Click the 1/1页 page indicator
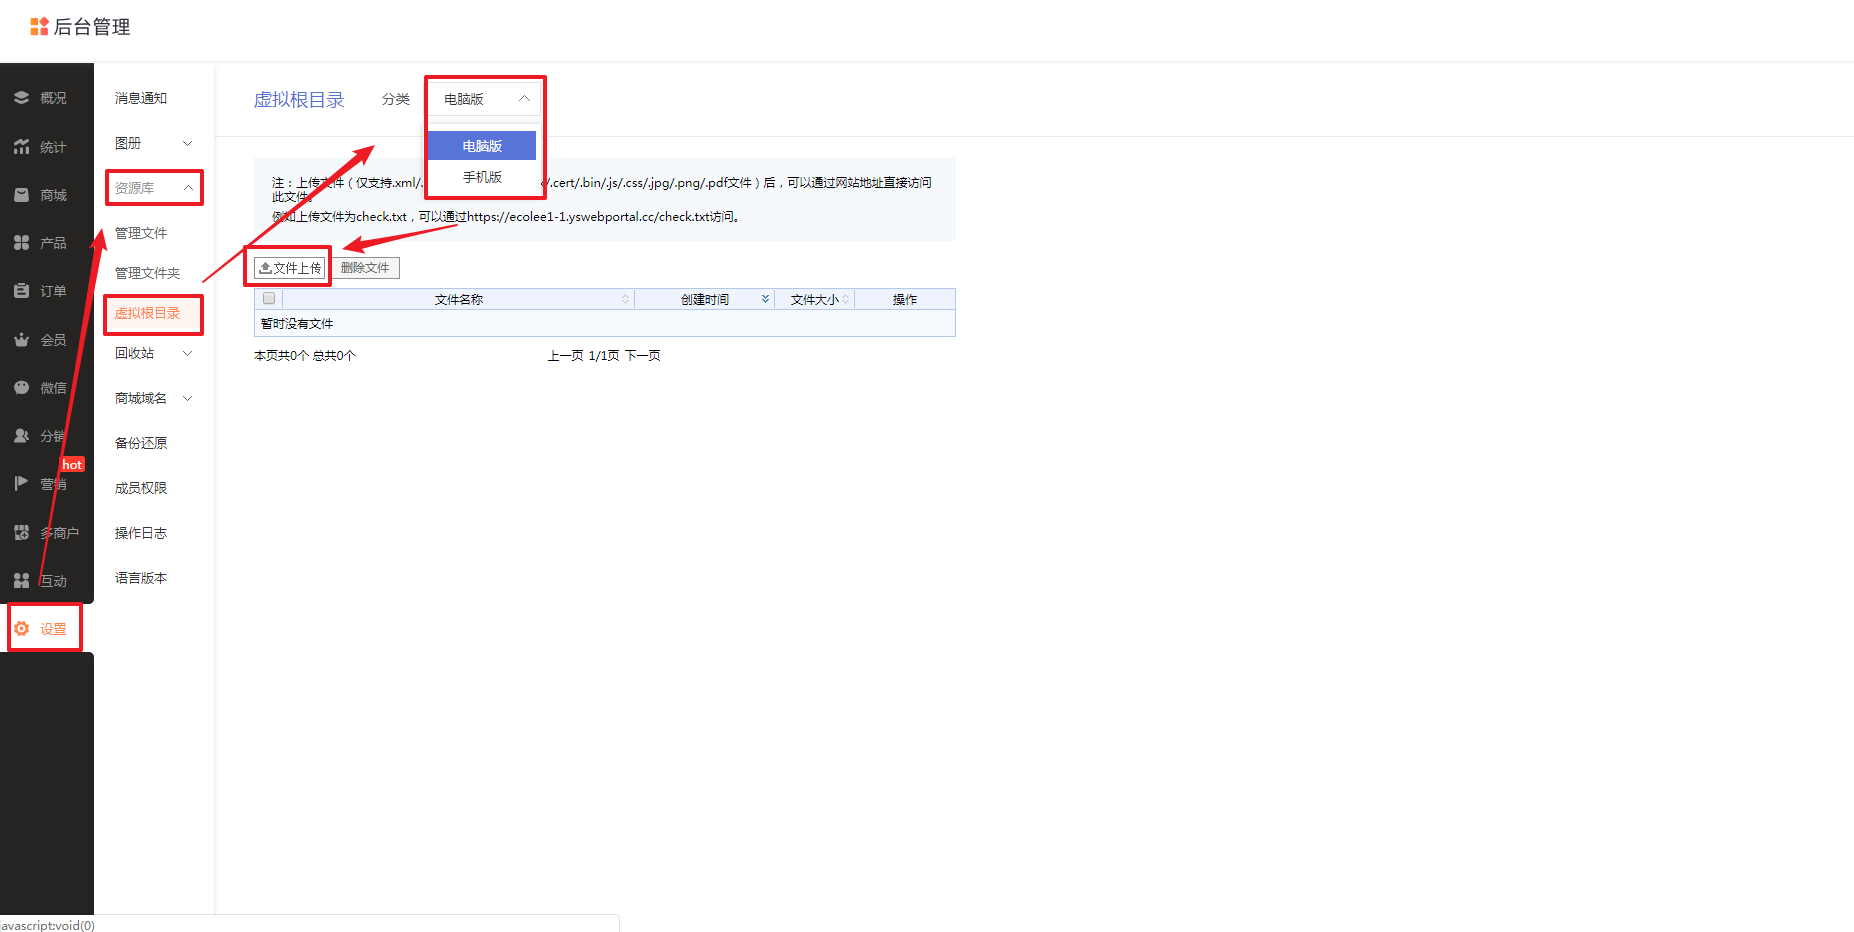The image size is (1854, 932). point(604,356)
